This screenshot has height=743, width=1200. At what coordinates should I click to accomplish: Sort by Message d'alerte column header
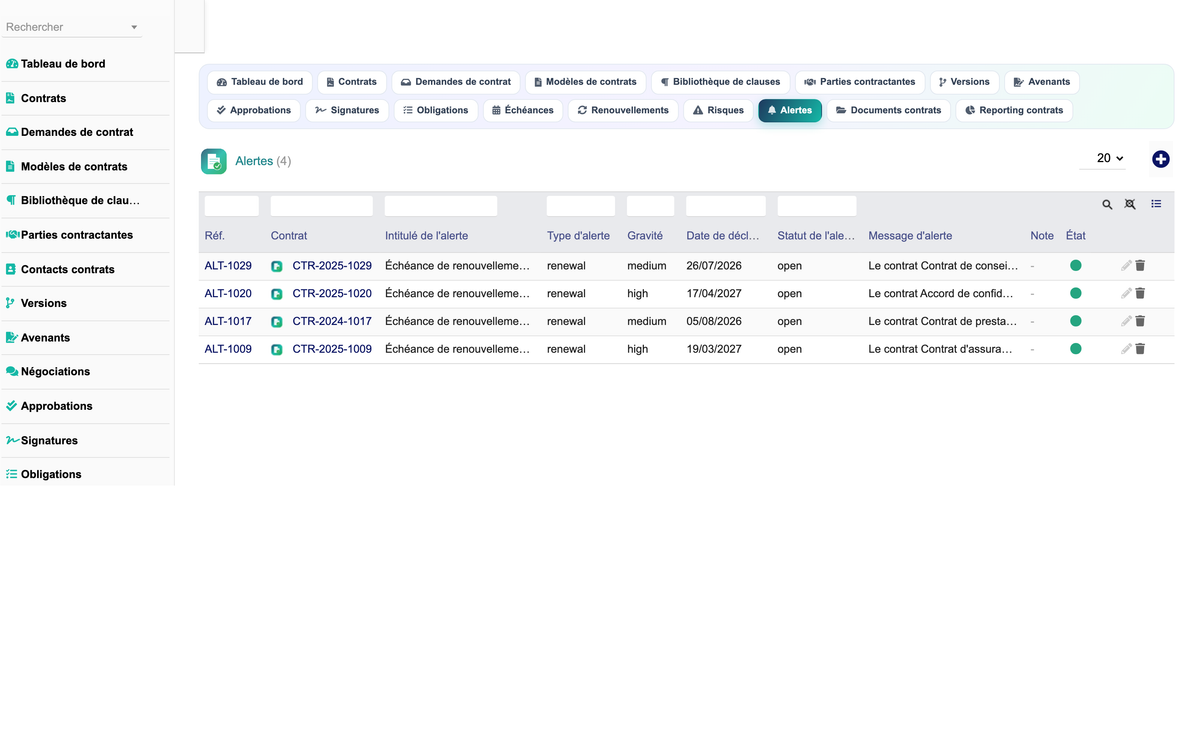point(910,236)
